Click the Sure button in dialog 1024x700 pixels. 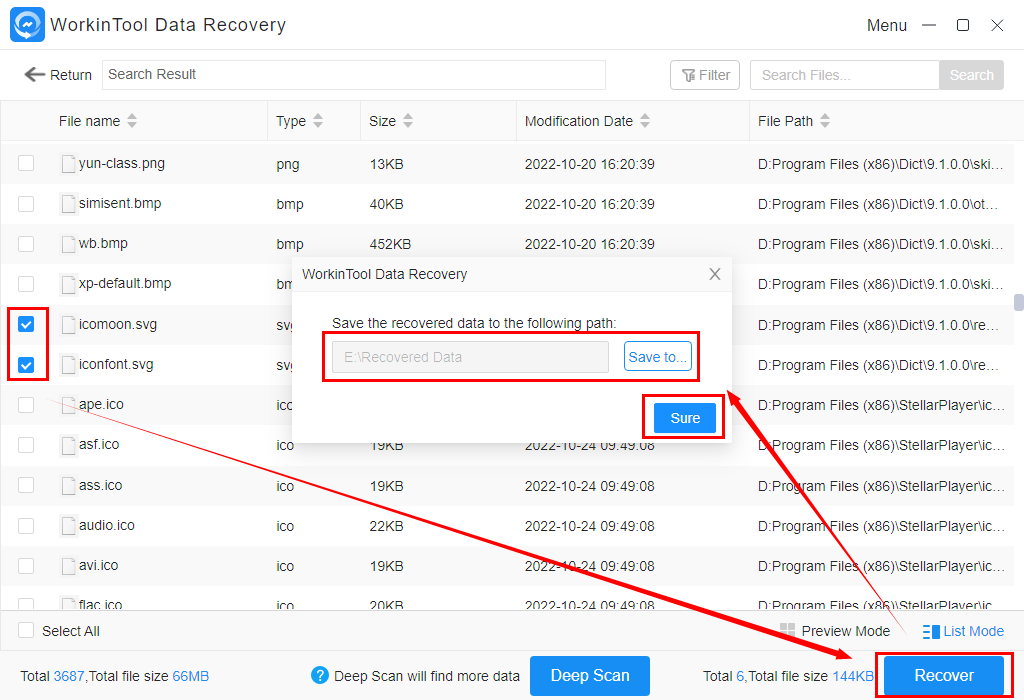685,418
